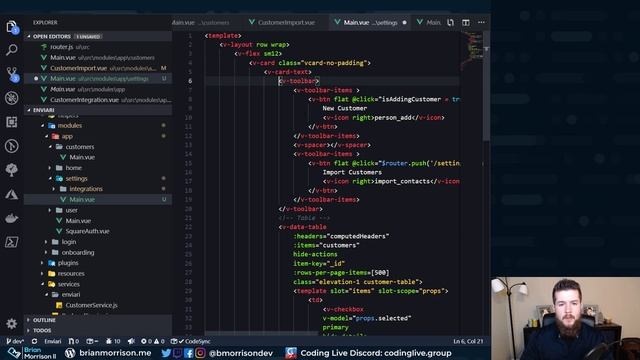This screenshot has height=360, width=640.
Task: Open the Search view icon
Action: (x=12, y=50)
